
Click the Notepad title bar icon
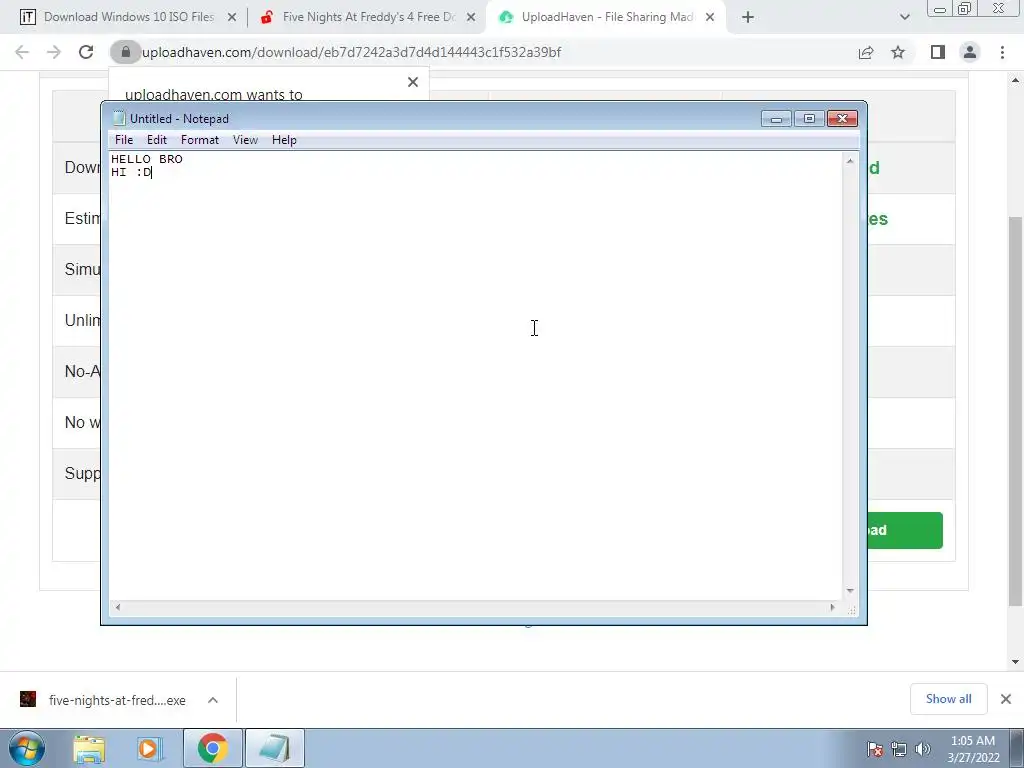pos(119,118)
